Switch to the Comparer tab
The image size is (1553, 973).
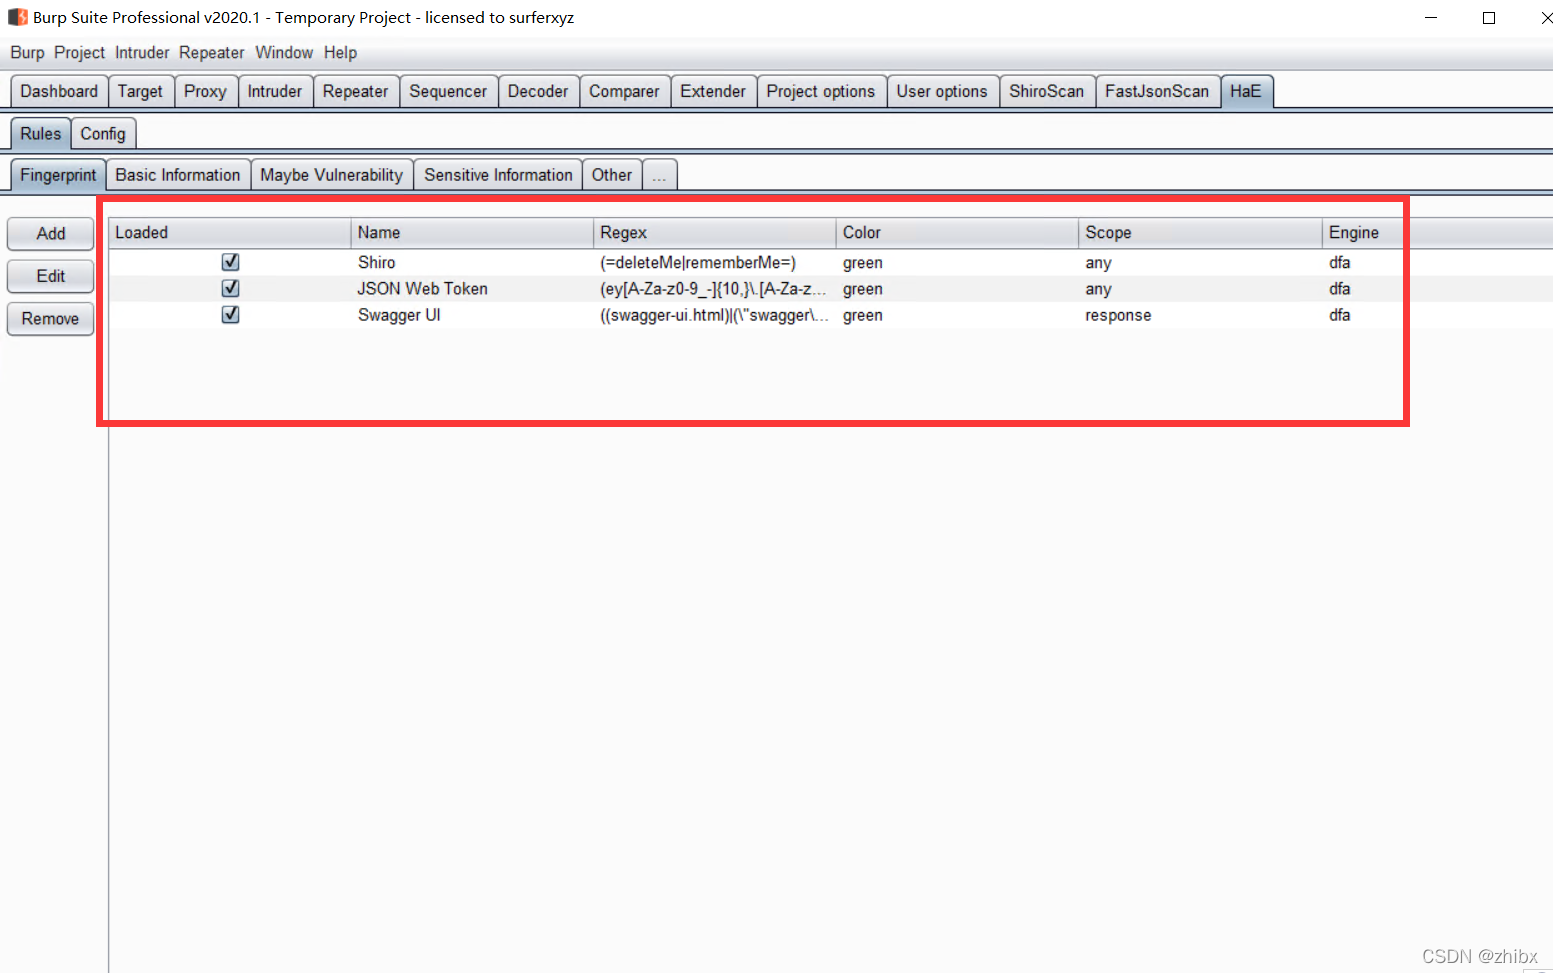click(x=624, y=91)
